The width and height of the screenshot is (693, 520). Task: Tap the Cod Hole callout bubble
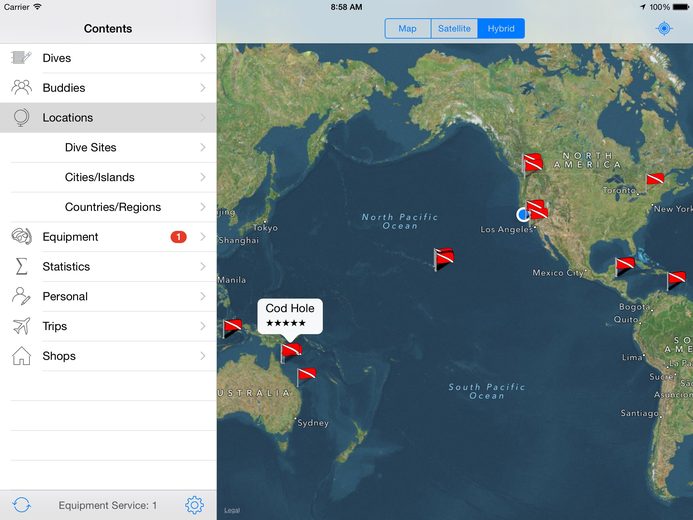(x=290, y=316)
